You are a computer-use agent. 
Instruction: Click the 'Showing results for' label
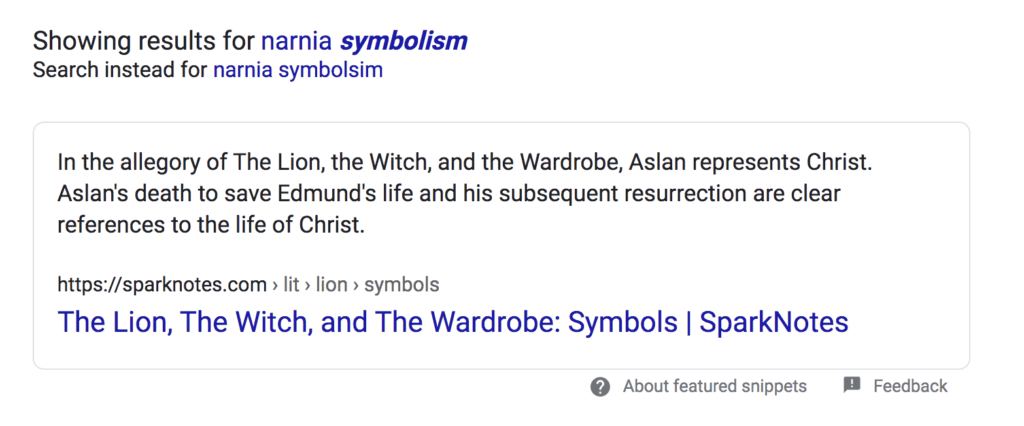click(144, 41)
